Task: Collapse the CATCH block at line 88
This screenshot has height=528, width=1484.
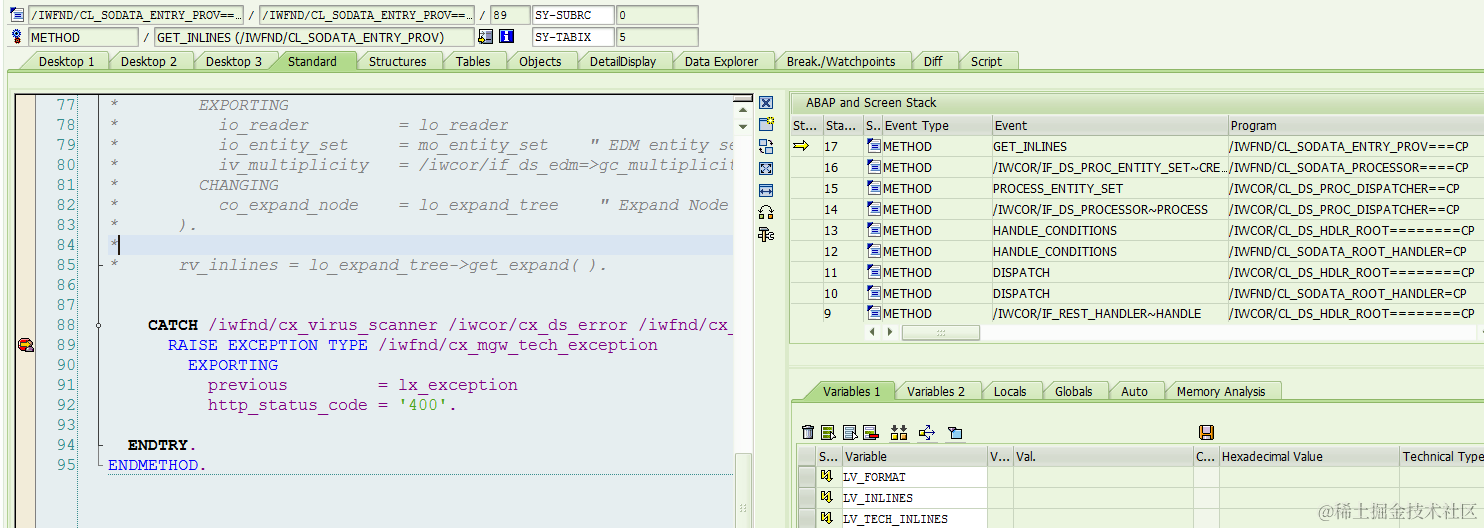Action: click(99, 325)
